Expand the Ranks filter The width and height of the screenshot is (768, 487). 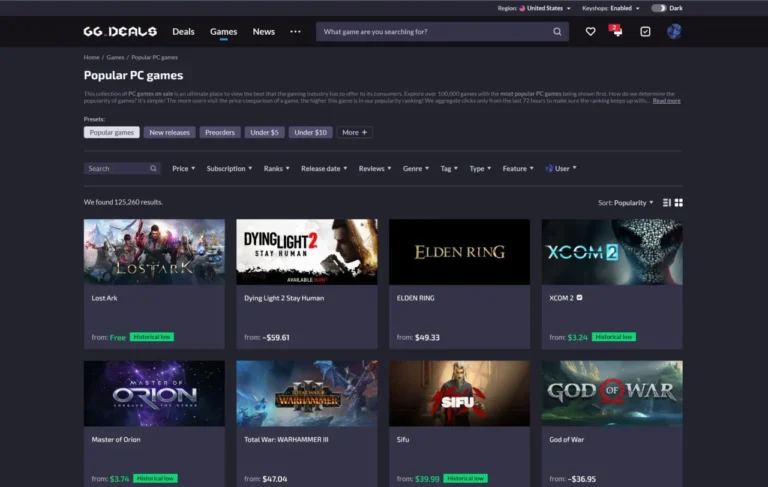point(277,169)
